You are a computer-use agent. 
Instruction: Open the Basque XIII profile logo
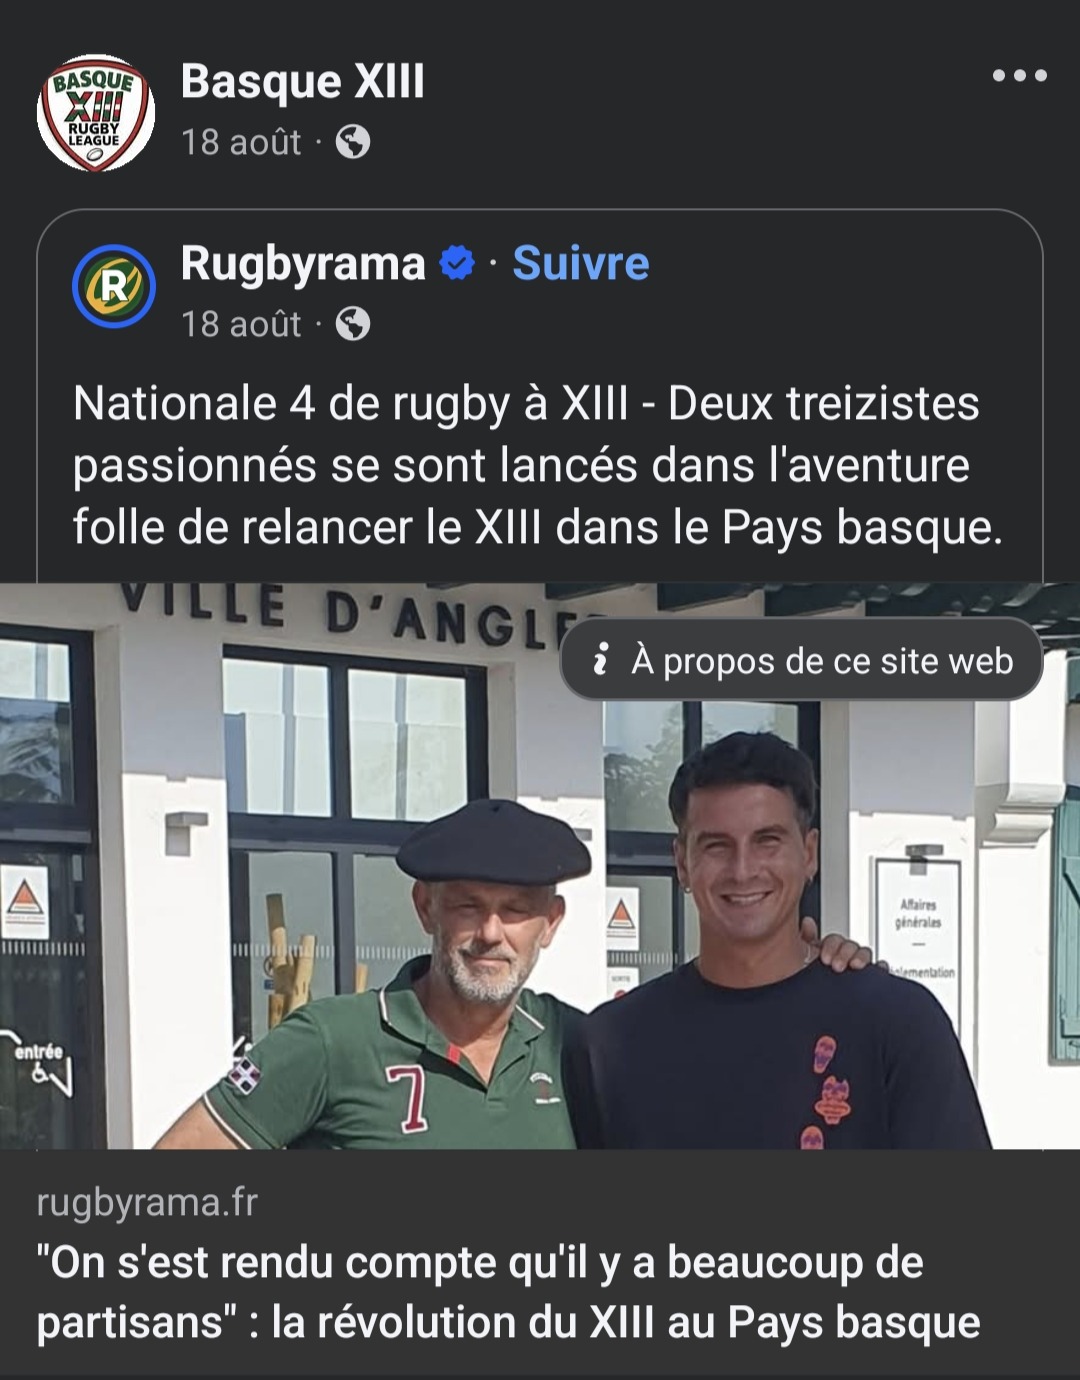click(x=96, y=113)
